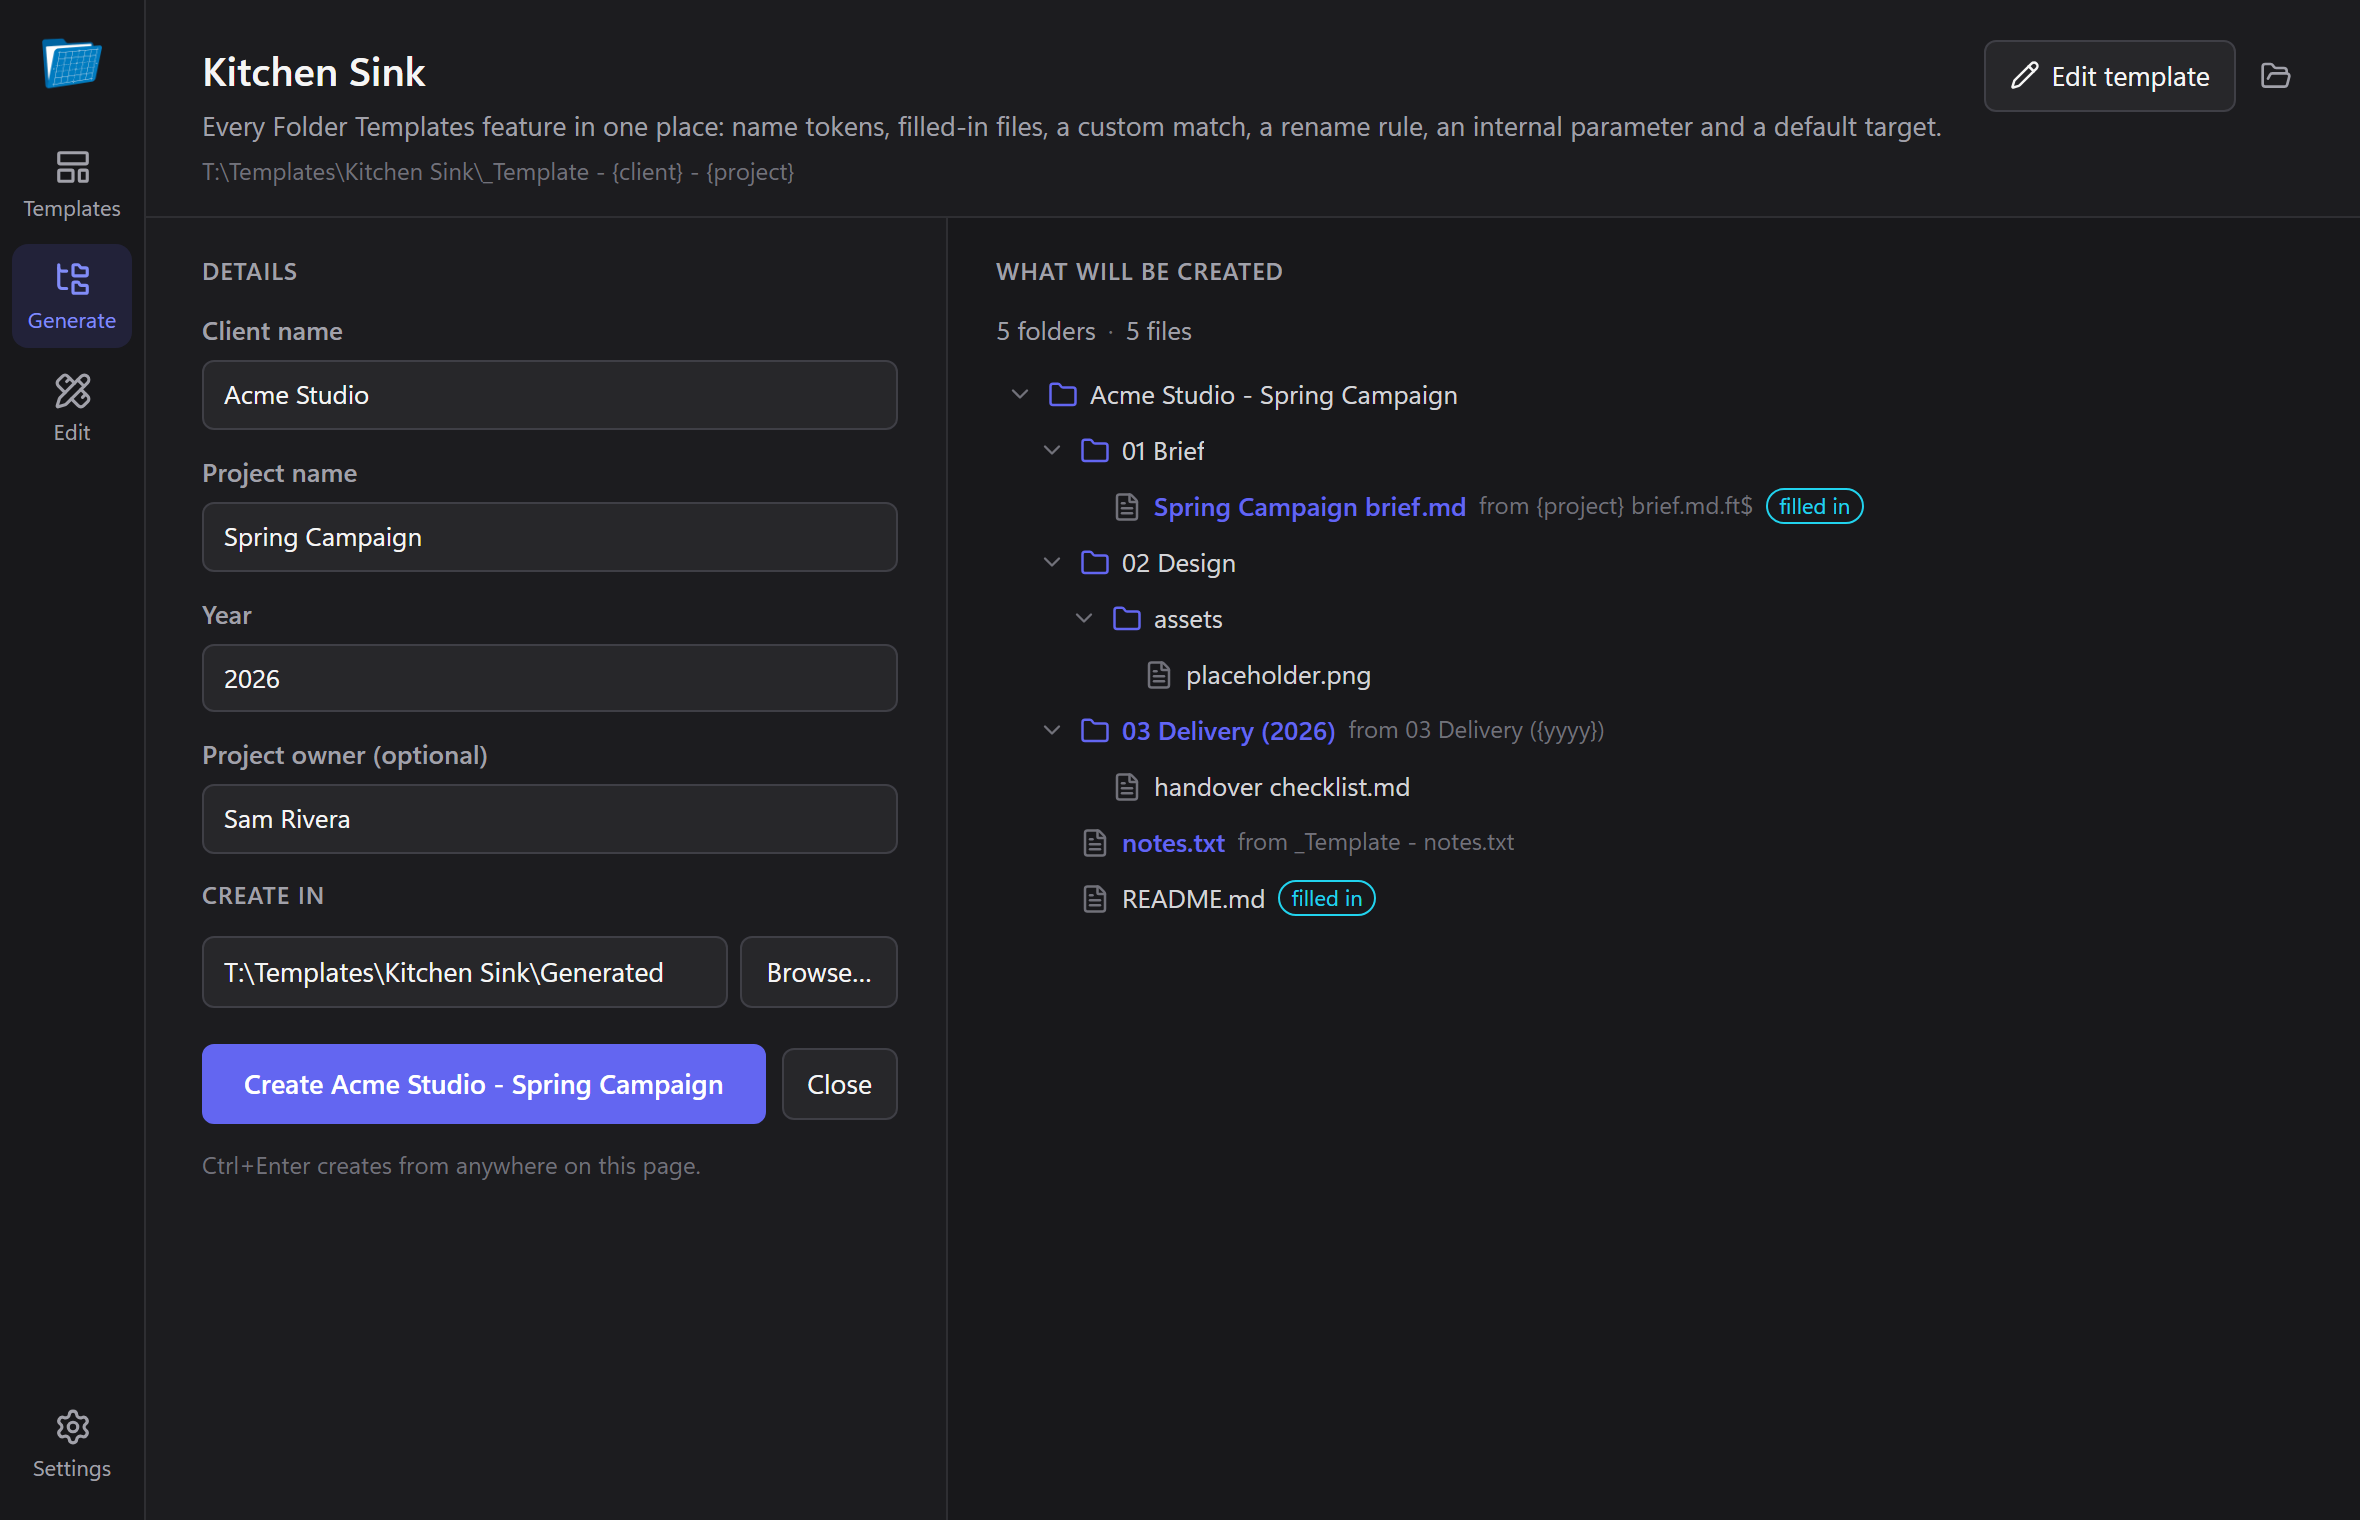Screen dimensions: 2360x1520
Task: Click the Close button
Action: tap(839, 1084)
